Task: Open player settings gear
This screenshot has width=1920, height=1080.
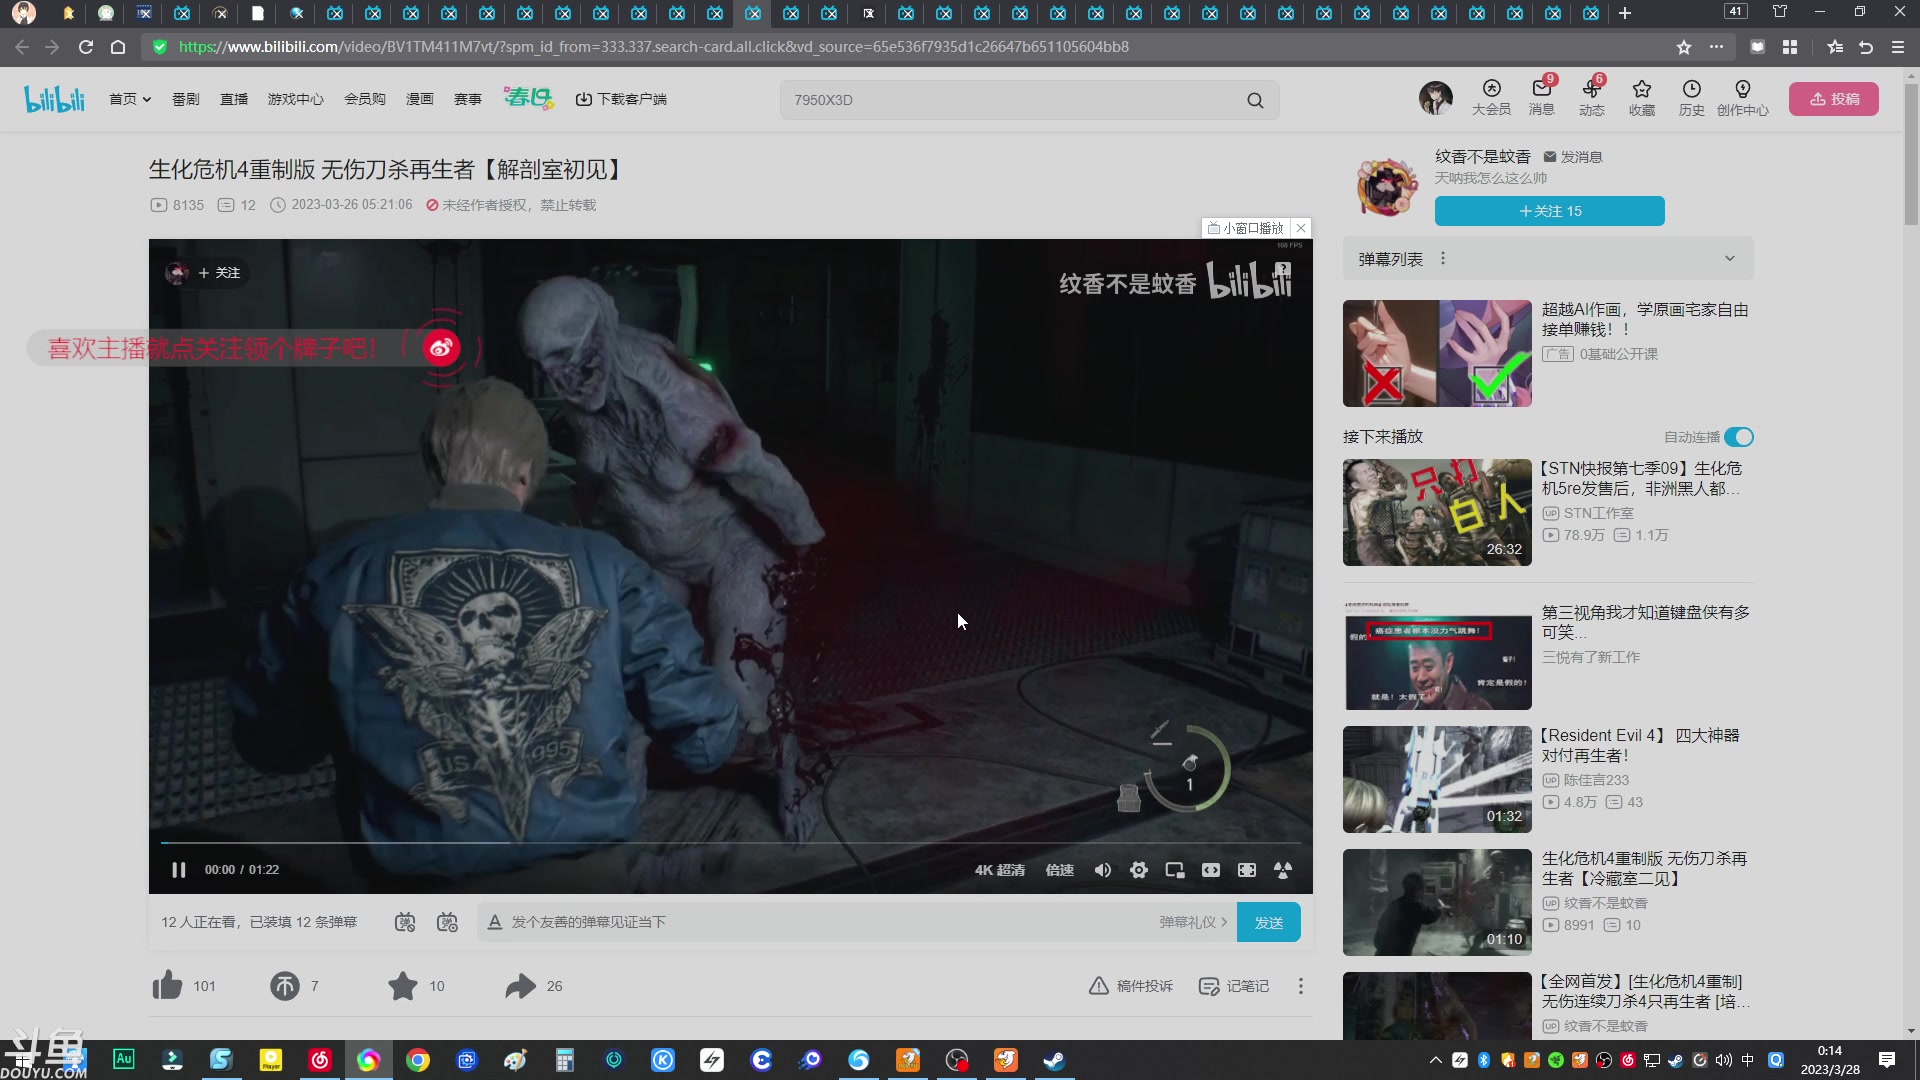Action: [1138, 870]
